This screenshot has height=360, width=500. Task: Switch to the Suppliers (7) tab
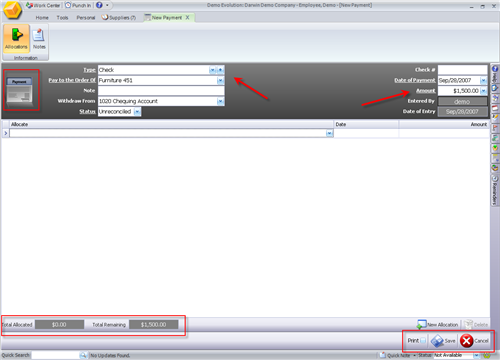point(119,17)
